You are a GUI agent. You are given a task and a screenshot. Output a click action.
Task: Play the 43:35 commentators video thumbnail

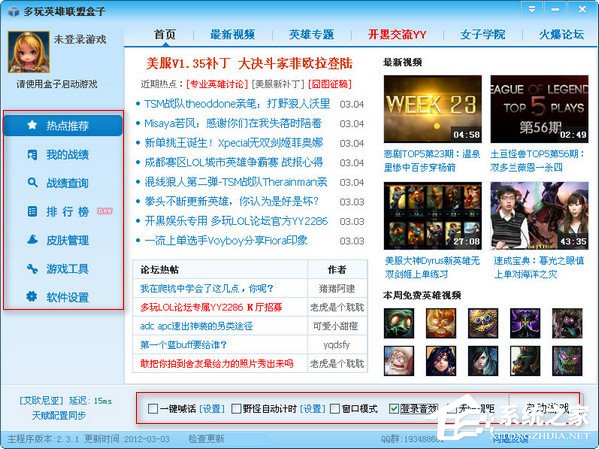(x=539, y=216)
